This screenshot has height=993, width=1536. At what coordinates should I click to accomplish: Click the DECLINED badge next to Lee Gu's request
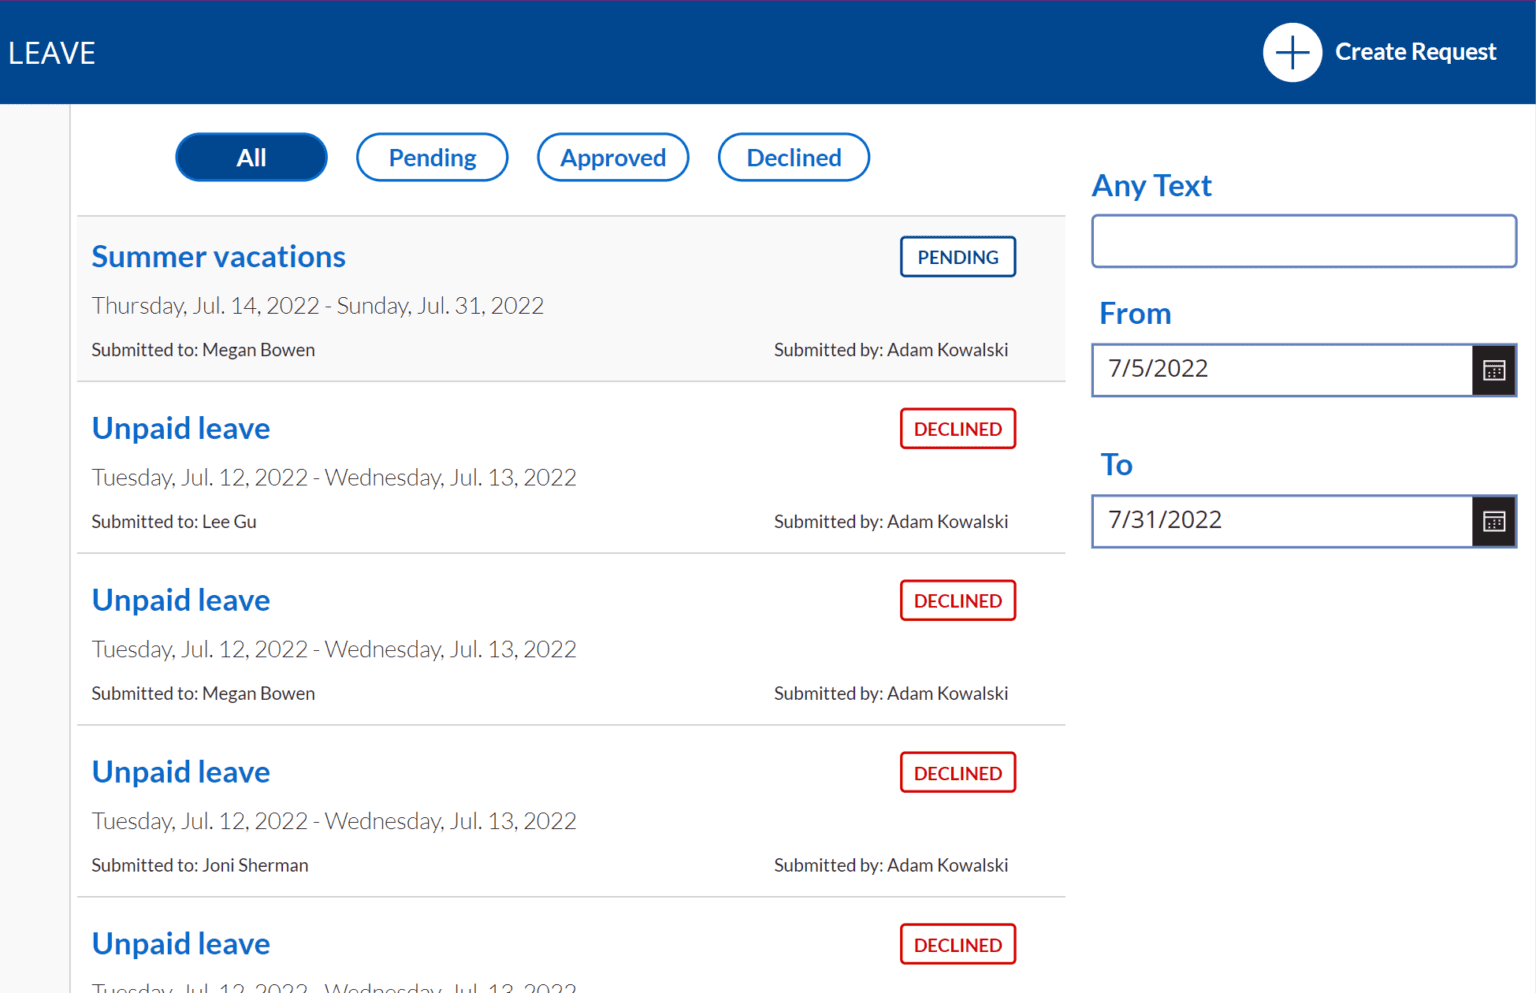957,428
